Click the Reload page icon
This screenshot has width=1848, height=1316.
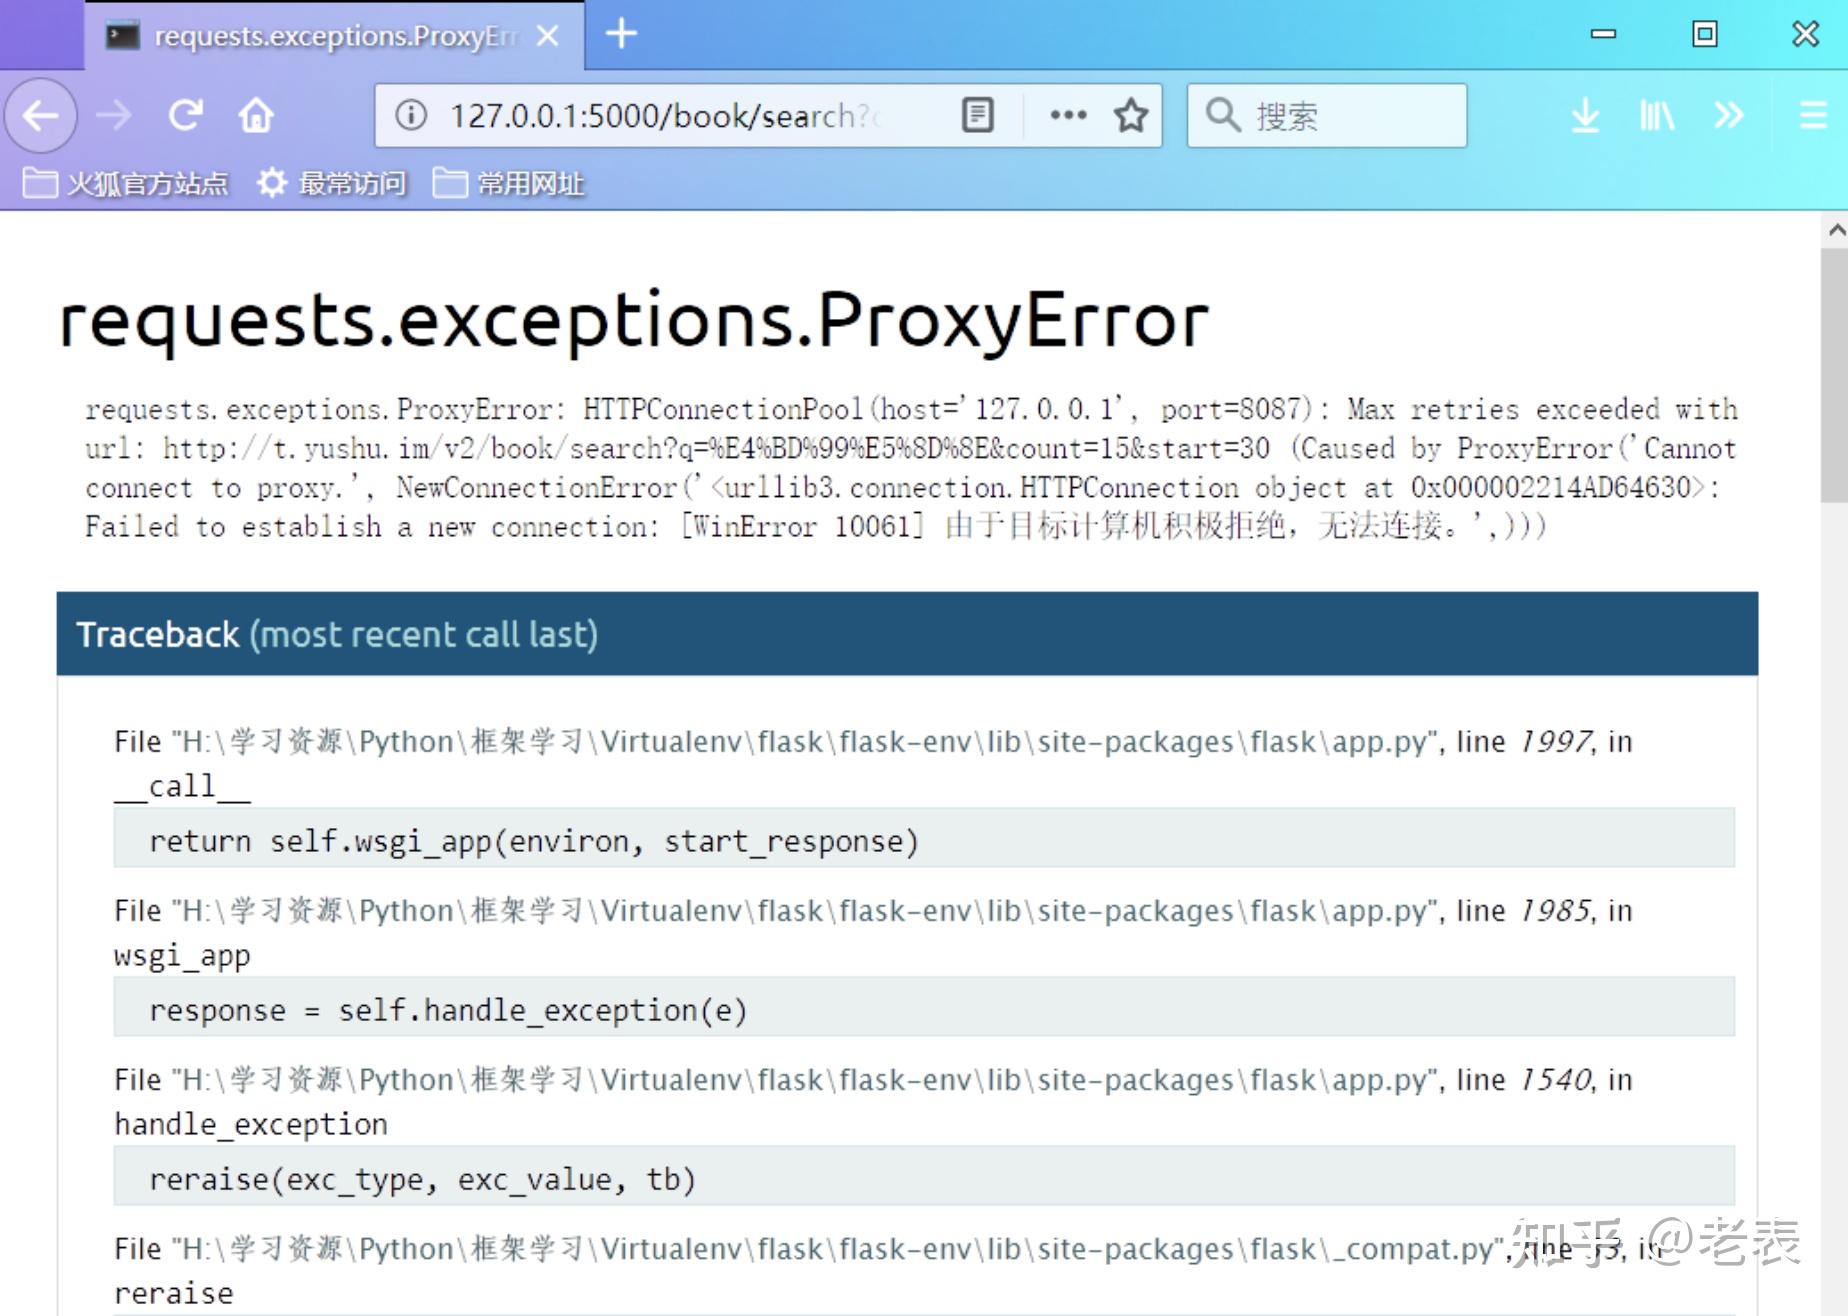(x=186, y=115)
